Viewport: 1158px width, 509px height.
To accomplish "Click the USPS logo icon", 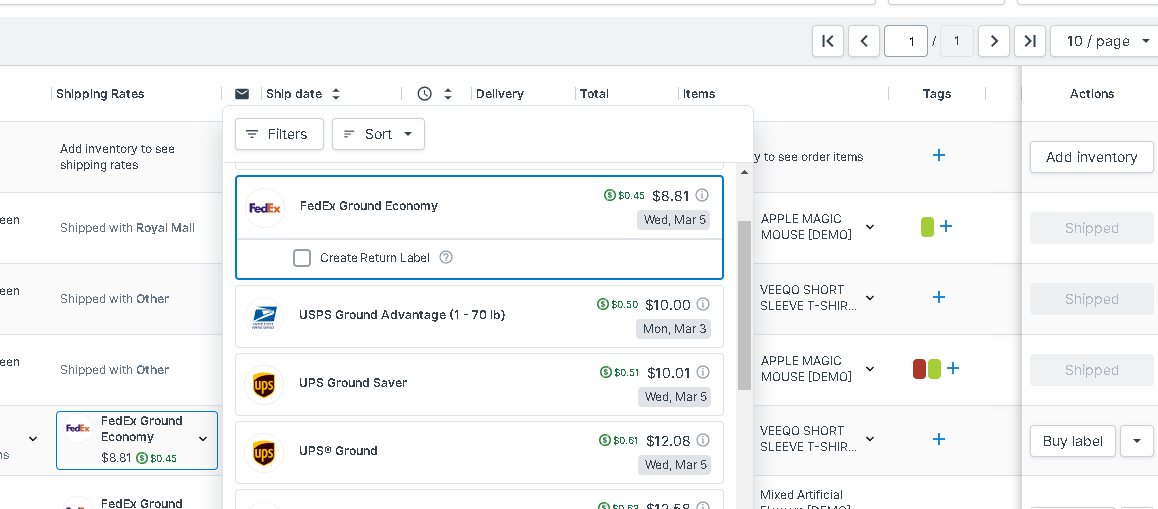I will [x=264, y=317].
